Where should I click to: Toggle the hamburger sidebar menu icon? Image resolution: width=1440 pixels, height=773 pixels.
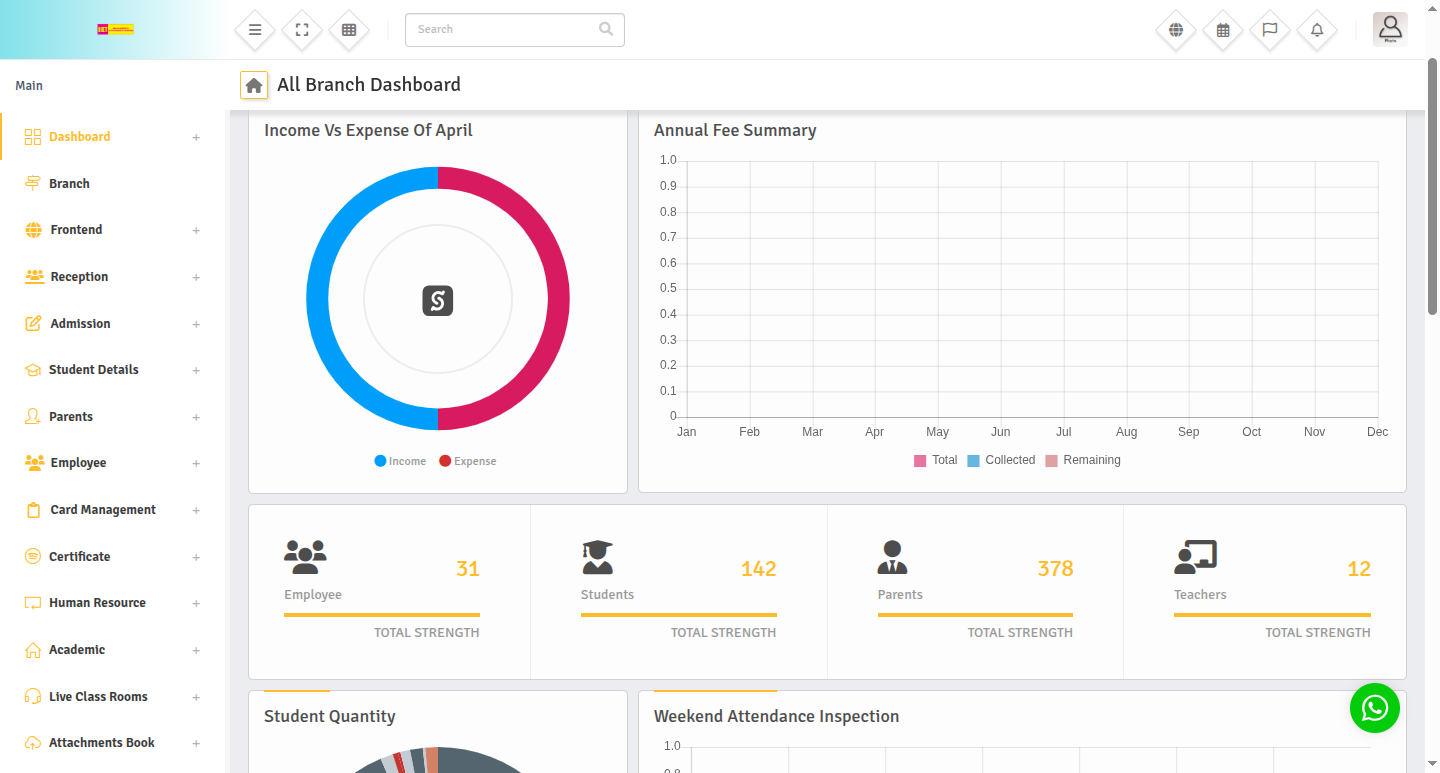(255, 30)
